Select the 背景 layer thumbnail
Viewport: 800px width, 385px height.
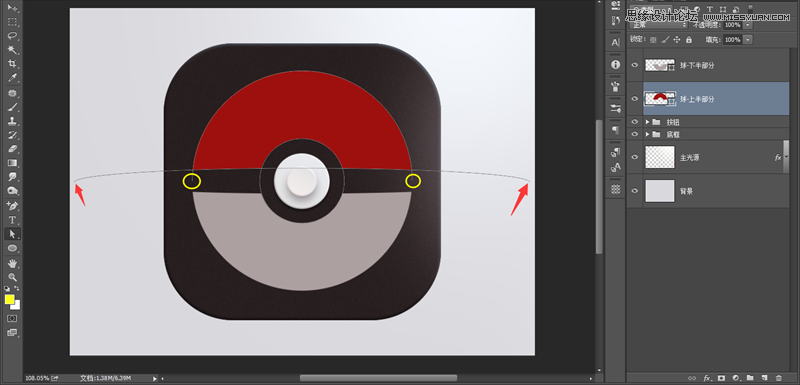click(660, 191)
